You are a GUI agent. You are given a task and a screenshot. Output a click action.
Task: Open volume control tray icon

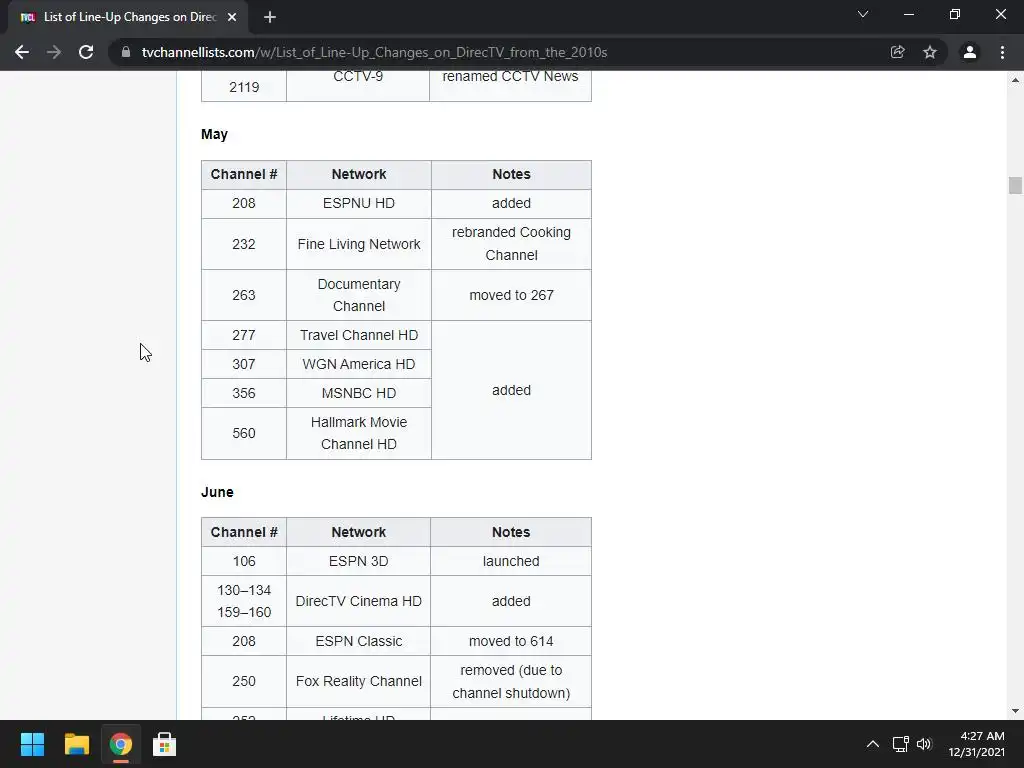tap(924, 744)
